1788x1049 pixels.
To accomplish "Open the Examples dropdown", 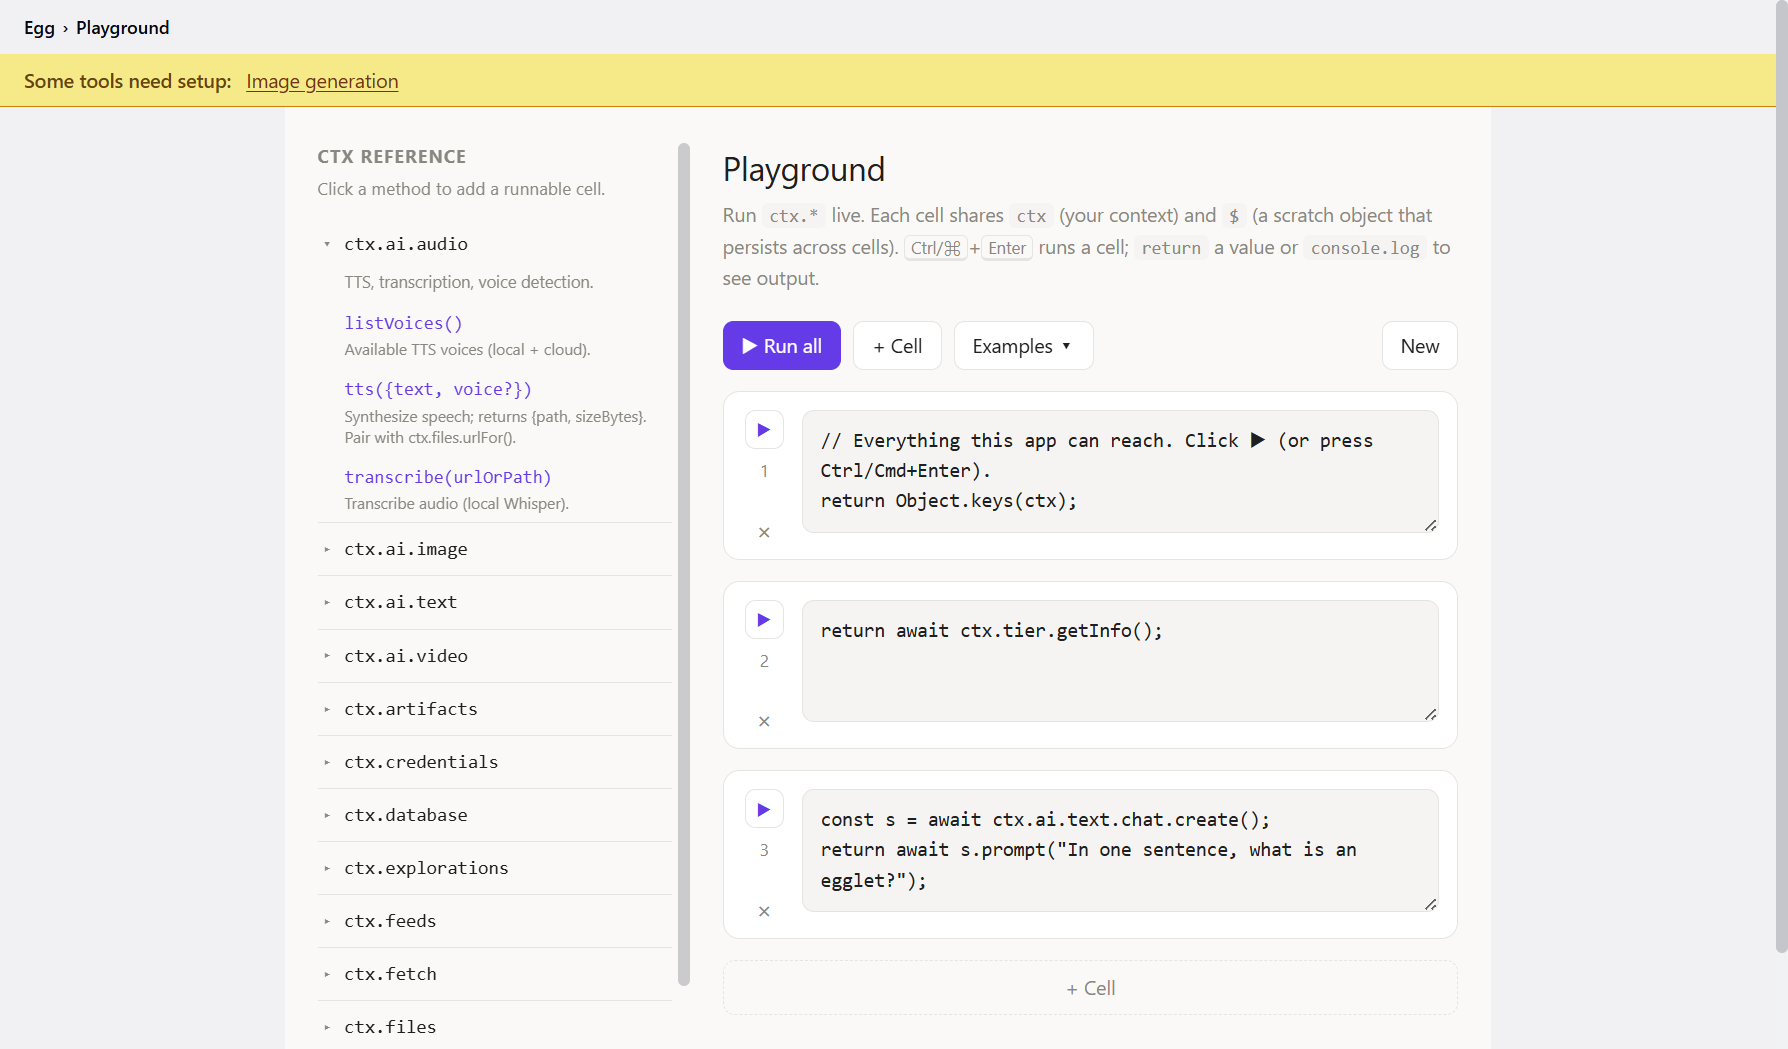I will 1023,346.
